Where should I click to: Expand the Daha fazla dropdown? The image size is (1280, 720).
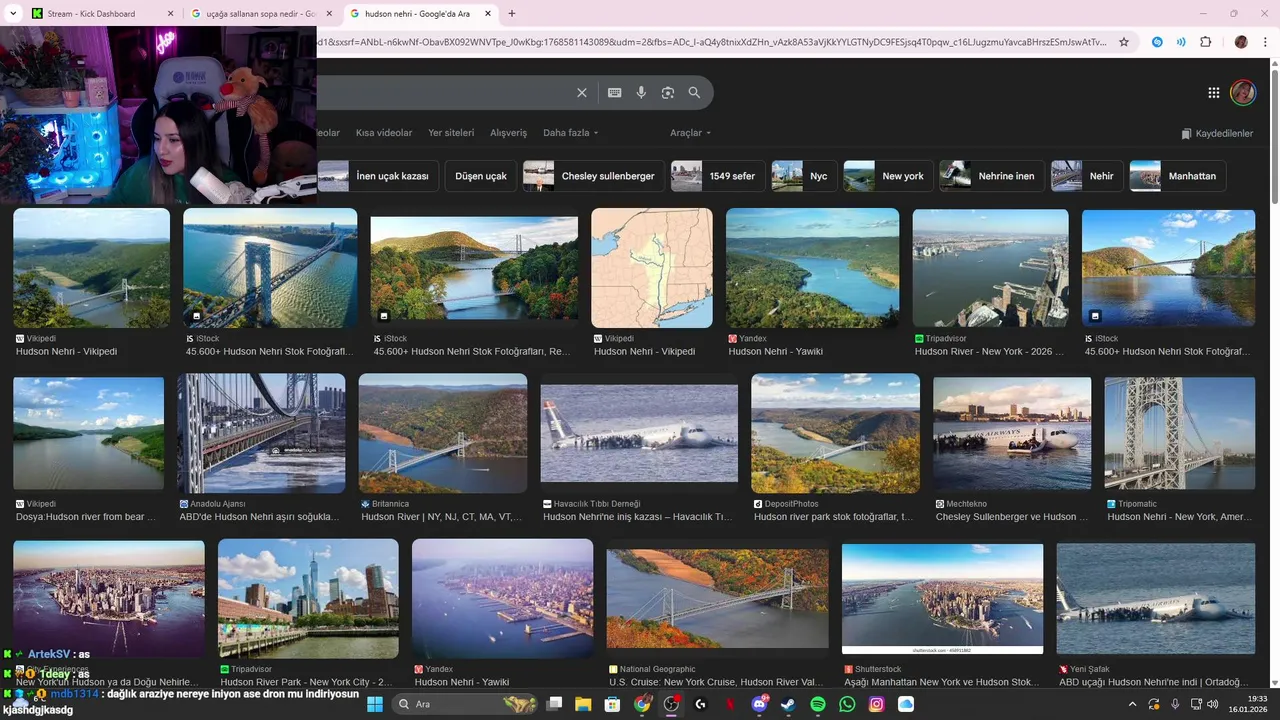point(571,133)
